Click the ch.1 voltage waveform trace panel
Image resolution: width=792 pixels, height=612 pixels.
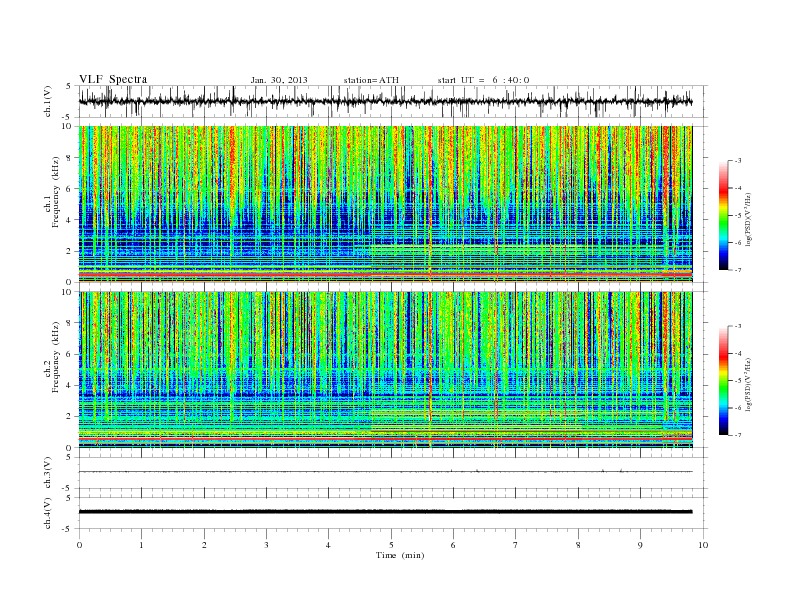tap(393, 101)
